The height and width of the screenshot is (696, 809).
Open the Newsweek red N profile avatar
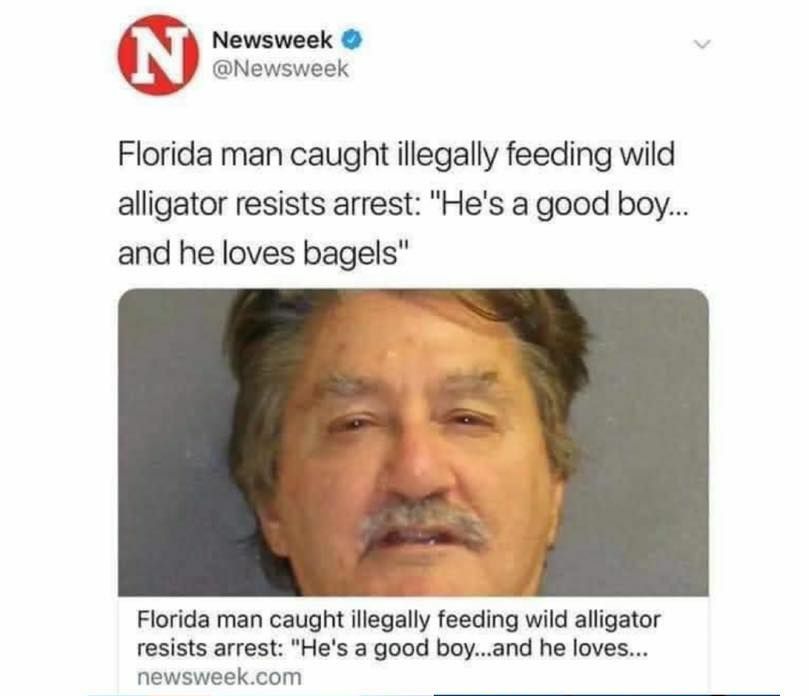[x=158, y=55]
